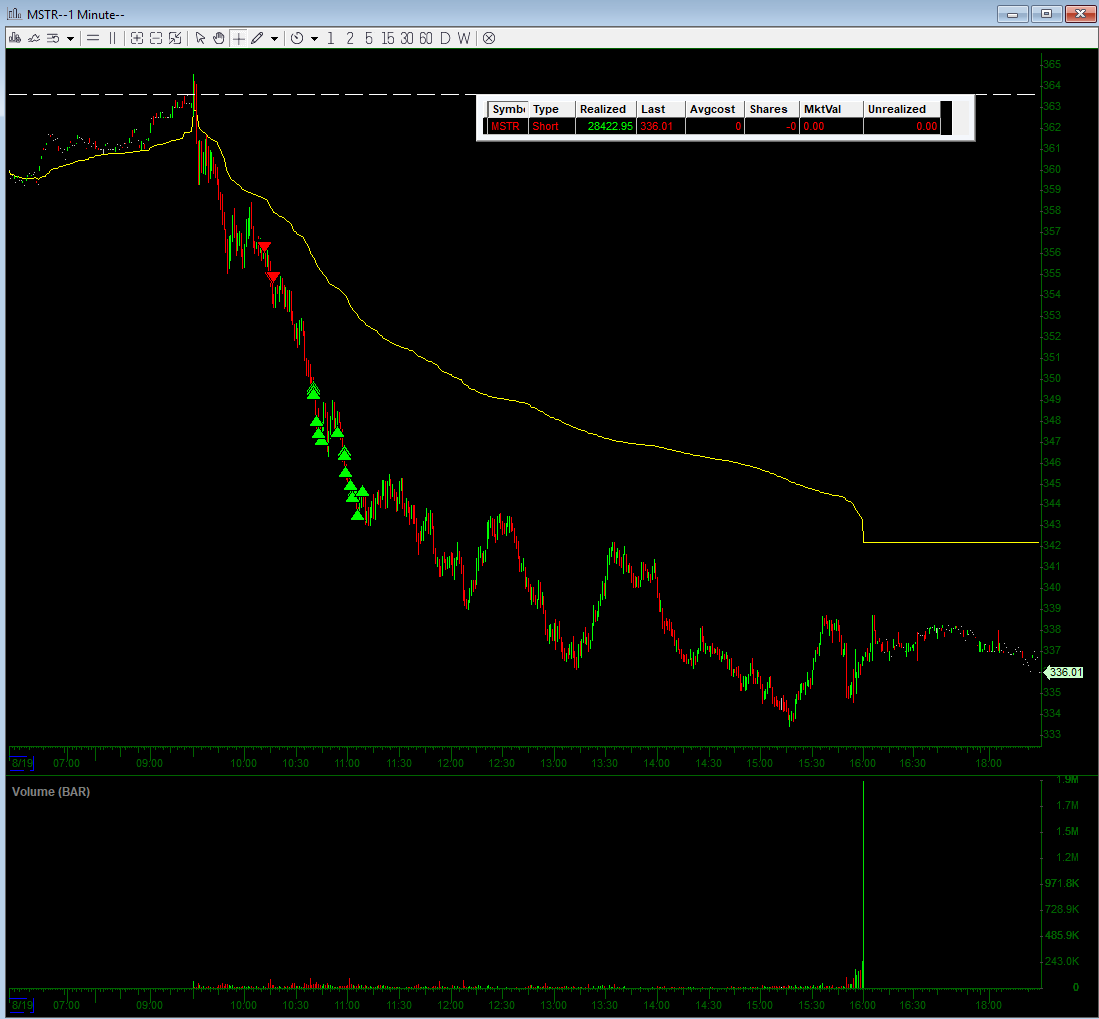The image size is (1099, 1019).
Task: Click the first red short-sell marker
Action: 264,246
